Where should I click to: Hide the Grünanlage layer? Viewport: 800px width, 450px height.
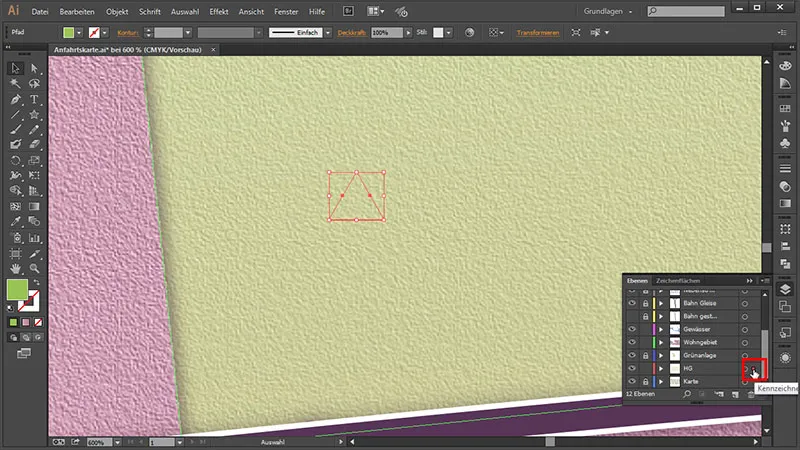click(632, 355)
